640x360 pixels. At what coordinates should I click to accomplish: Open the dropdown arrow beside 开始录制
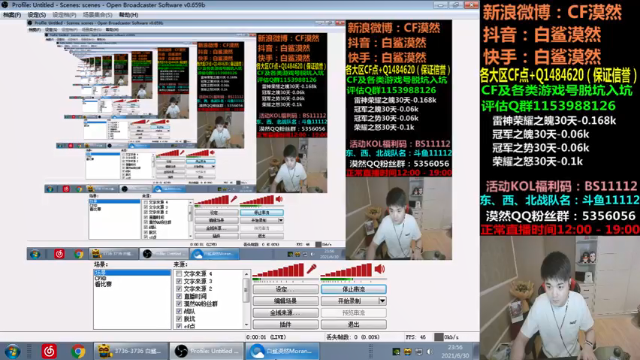point(382,301)
